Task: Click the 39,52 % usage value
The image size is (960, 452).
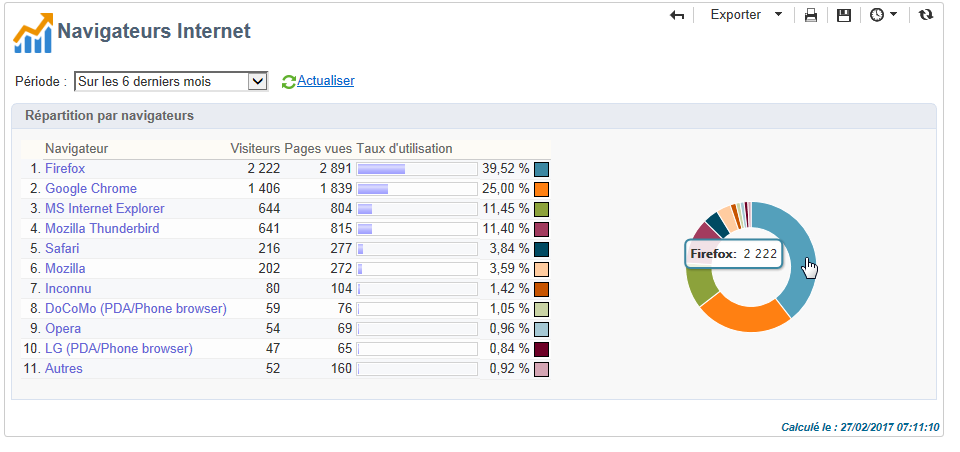Action: coord(506,168)
